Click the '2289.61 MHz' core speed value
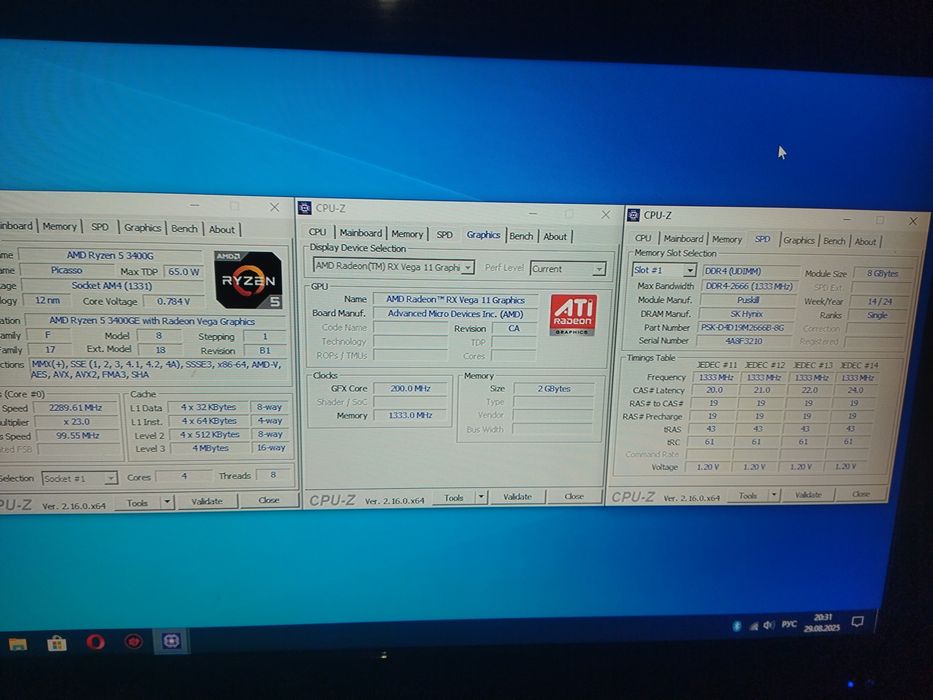The width and height of the screenshot is (933, 700). [76, 408]
